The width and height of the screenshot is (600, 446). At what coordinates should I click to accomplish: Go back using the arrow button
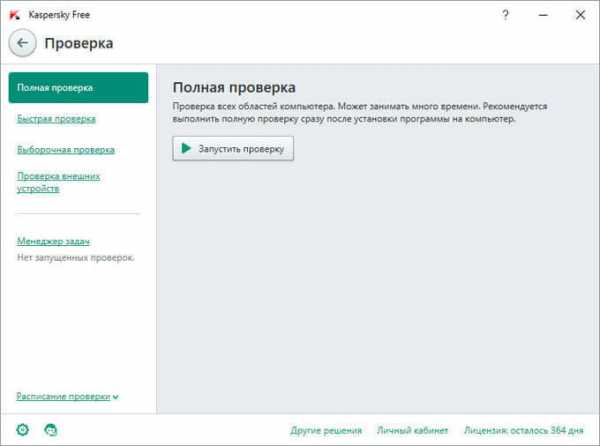pyautogui.click(x=23, y=43)
